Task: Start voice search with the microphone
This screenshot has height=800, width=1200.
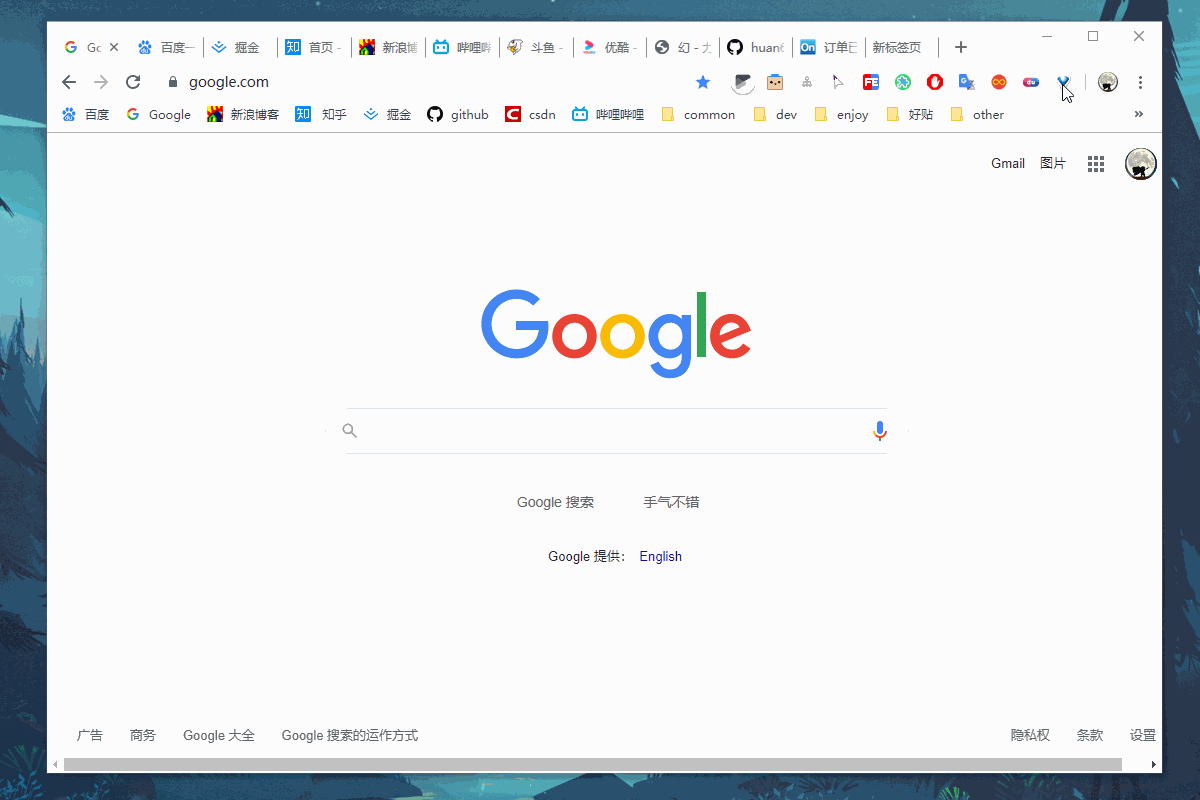Action: (880, 431)
